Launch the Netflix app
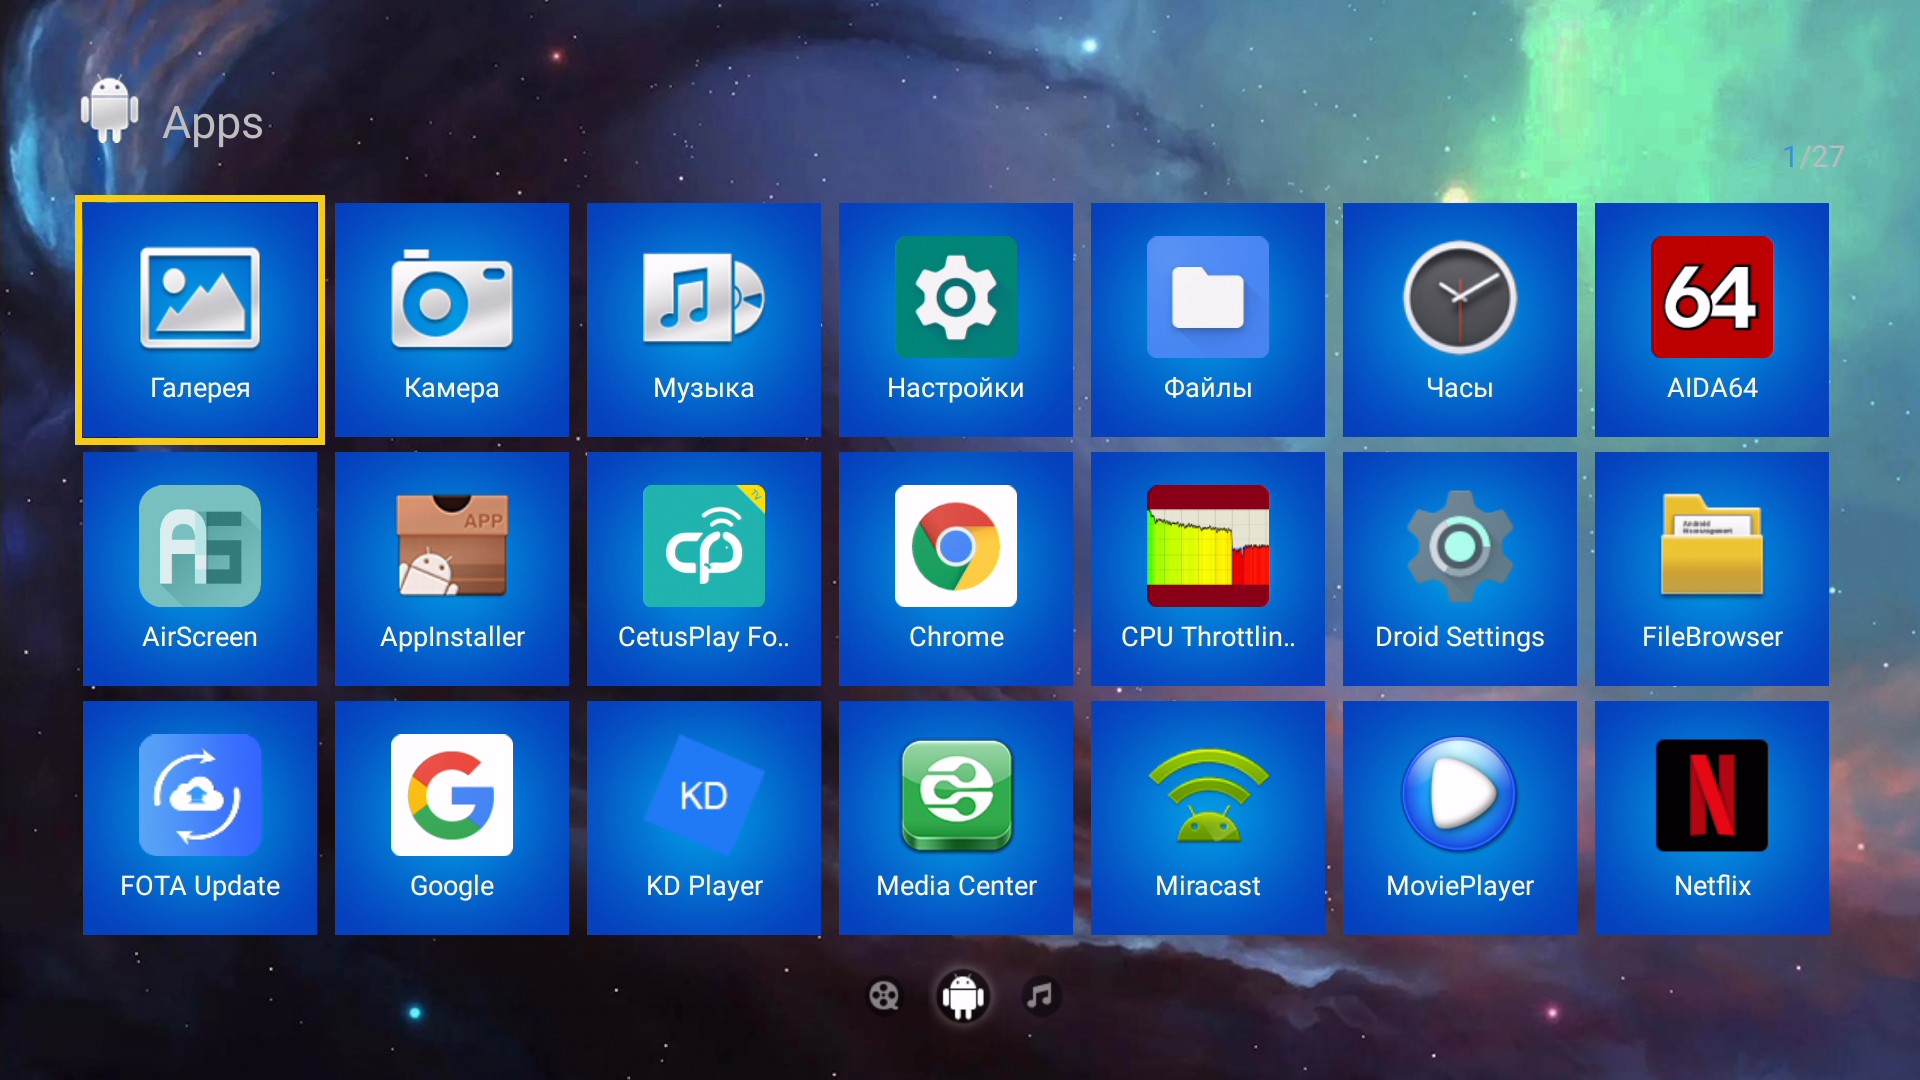The image size is (1920, 1080). click(x=1712, y=817)
